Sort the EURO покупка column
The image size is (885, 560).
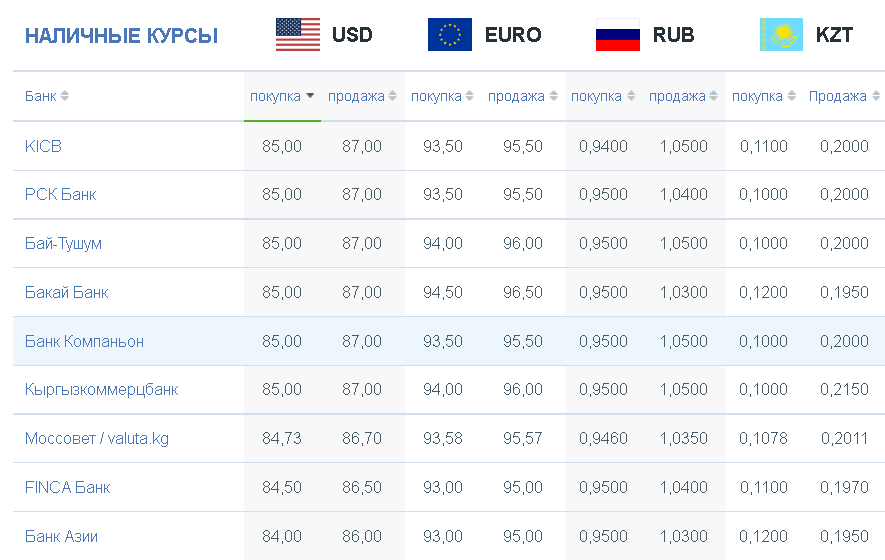(470, 96)
